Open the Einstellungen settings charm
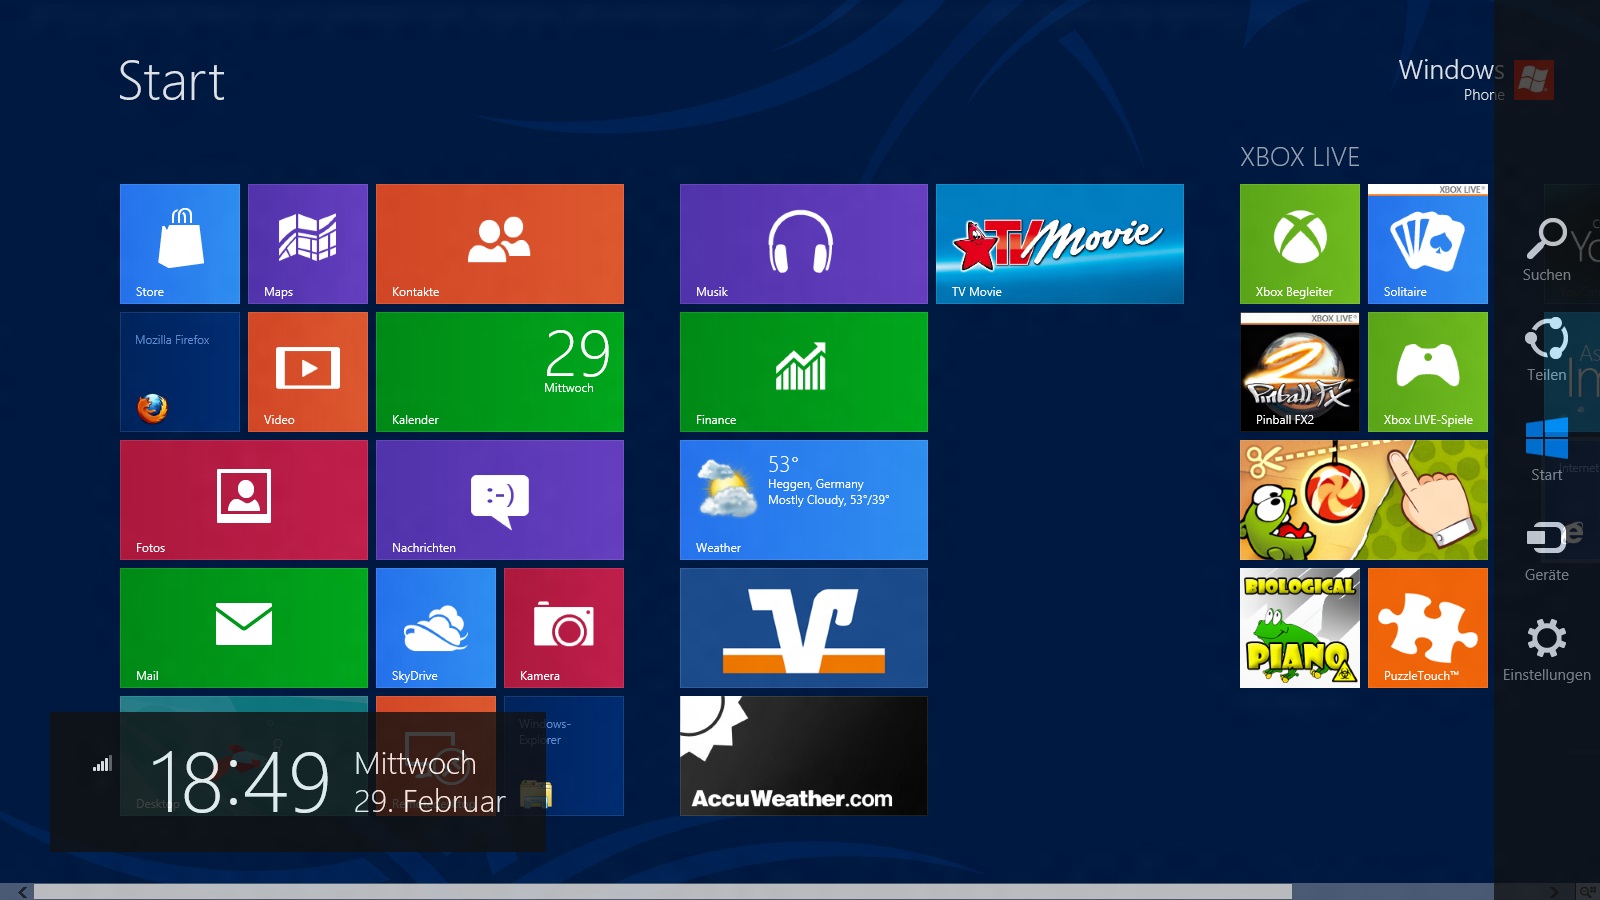The height and width of the screenshot is (900, 1600). 1547,650
